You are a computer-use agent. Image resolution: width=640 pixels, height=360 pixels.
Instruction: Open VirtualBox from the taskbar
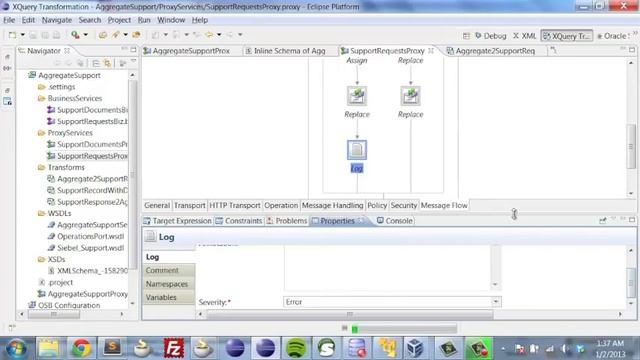point(416,348)
